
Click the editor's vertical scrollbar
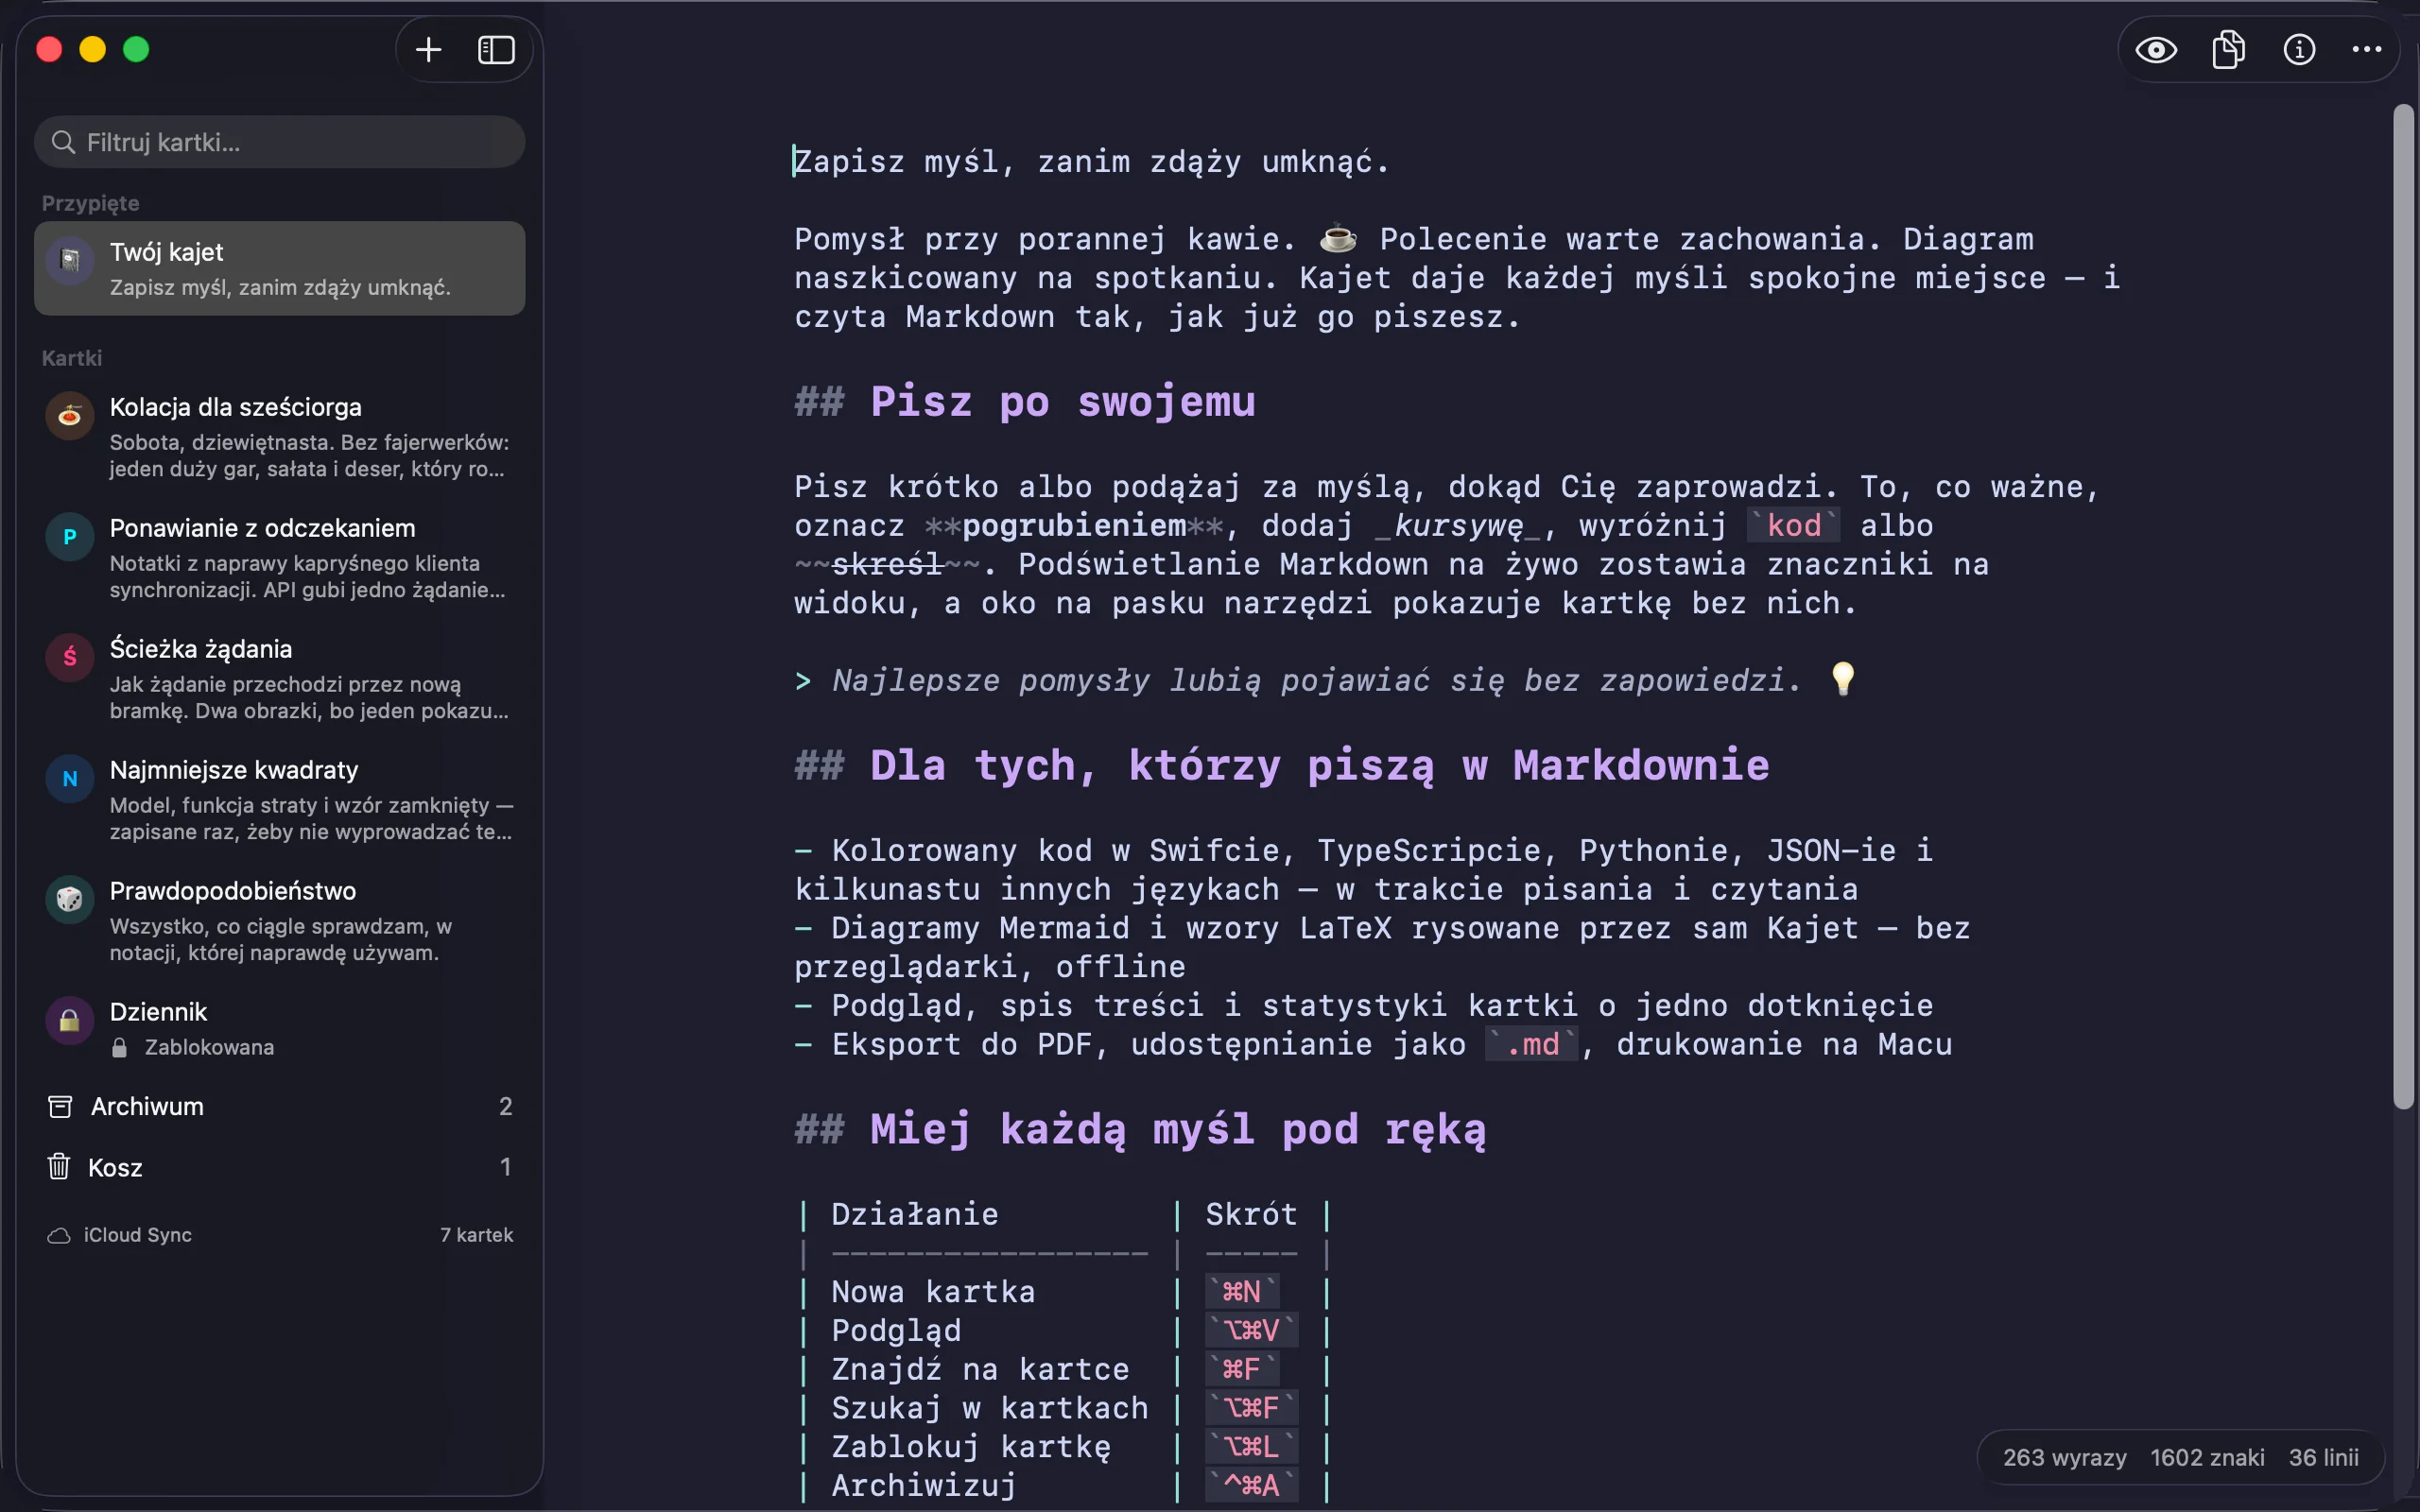point(2404,606)
